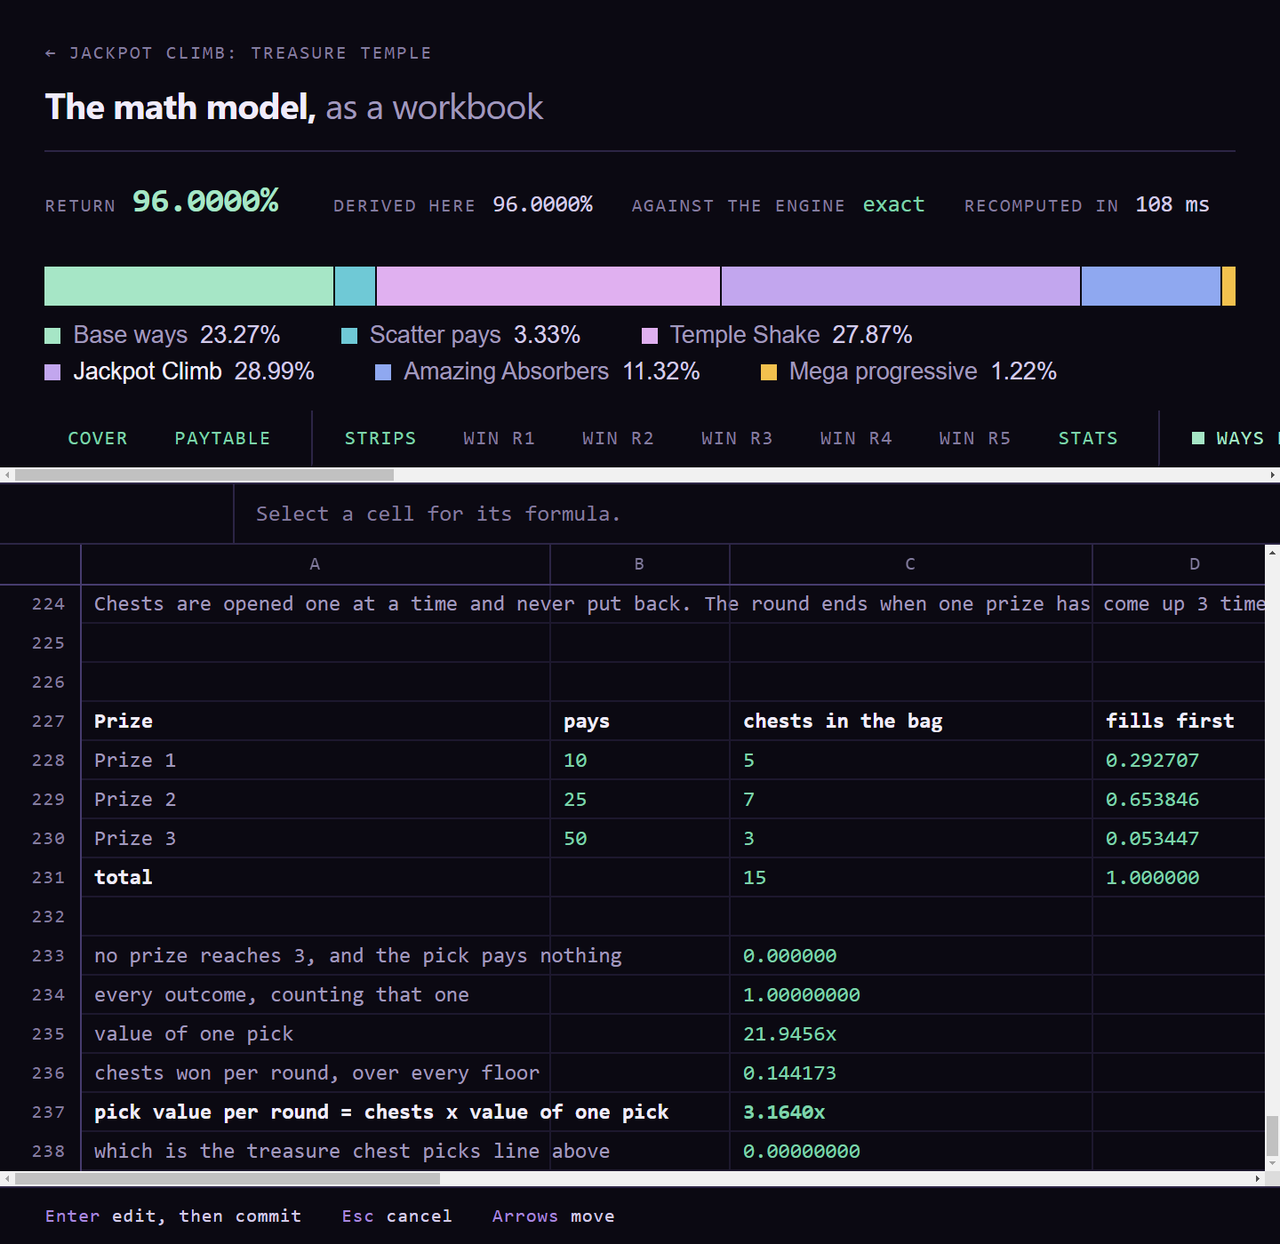Screen dimensions: 1280x1244
Task: Open the WIN R4 tab
Action: [x=856, y=438]
